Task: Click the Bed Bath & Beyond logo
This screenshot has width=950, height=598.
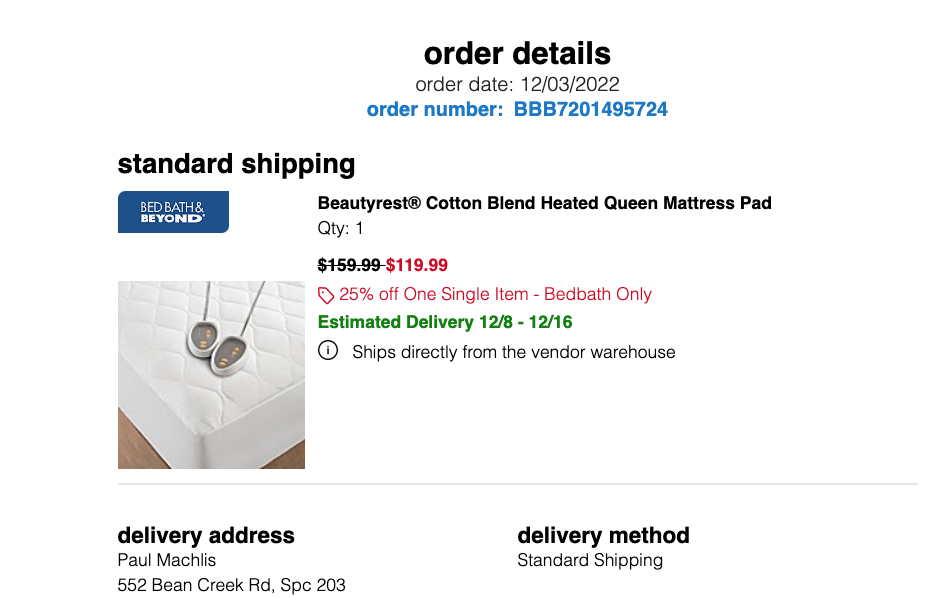Action: (173, 212)
